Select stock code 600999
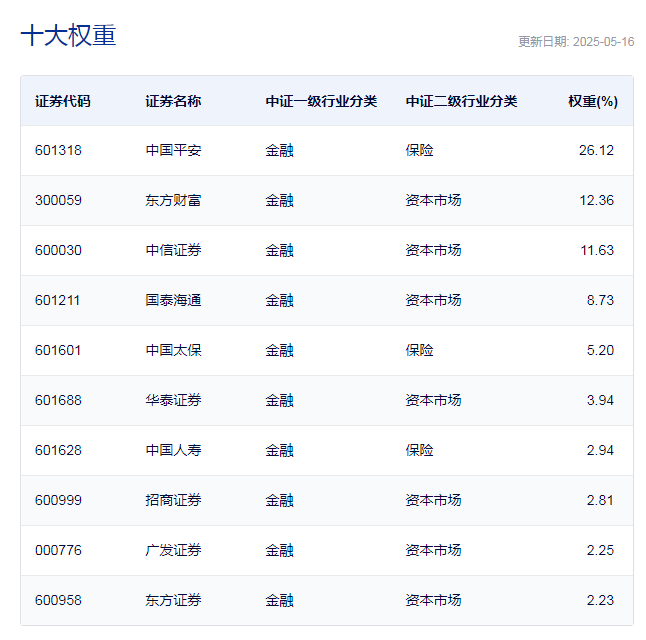646x640 pixels. [x=58, y=500]
